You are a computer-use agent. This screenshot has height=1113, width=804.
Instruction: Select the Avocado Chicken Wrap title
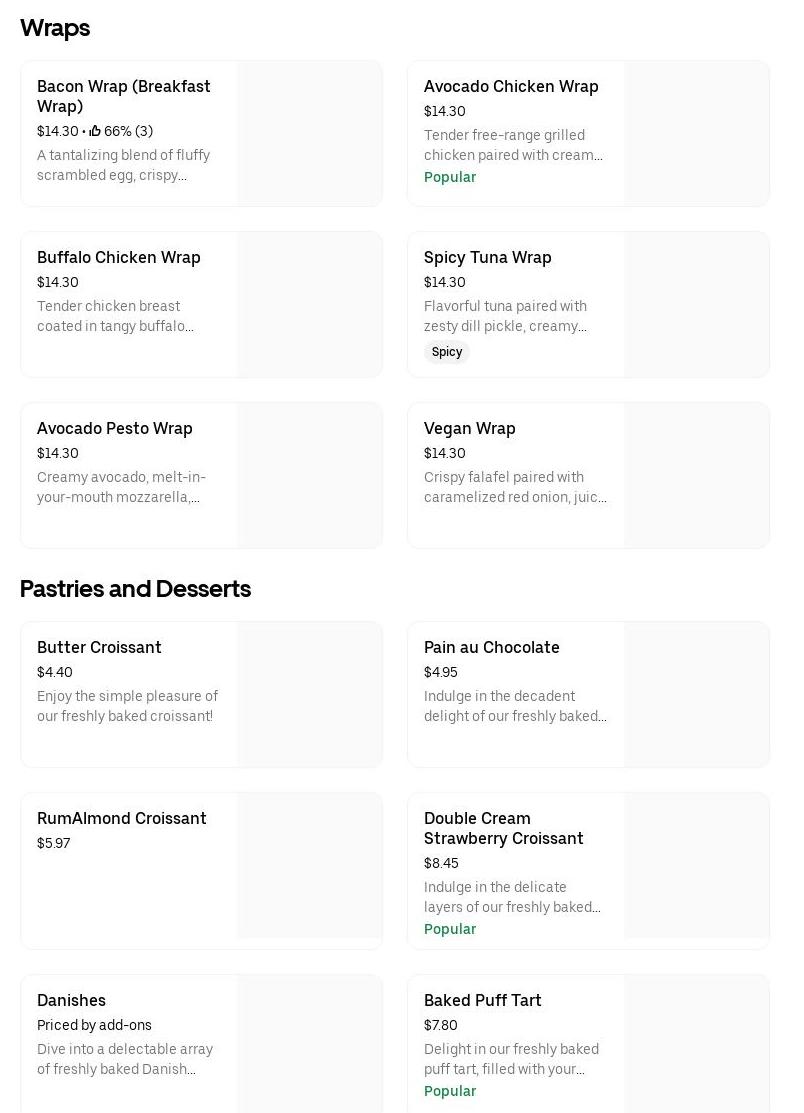(511, 86)
